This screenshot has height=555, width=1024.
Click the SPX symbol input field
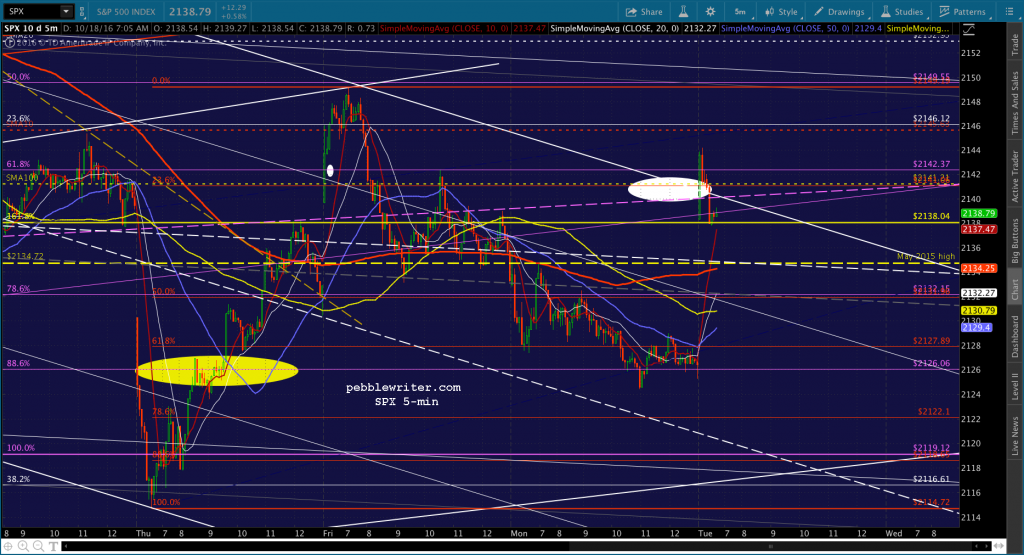(32, 12)
